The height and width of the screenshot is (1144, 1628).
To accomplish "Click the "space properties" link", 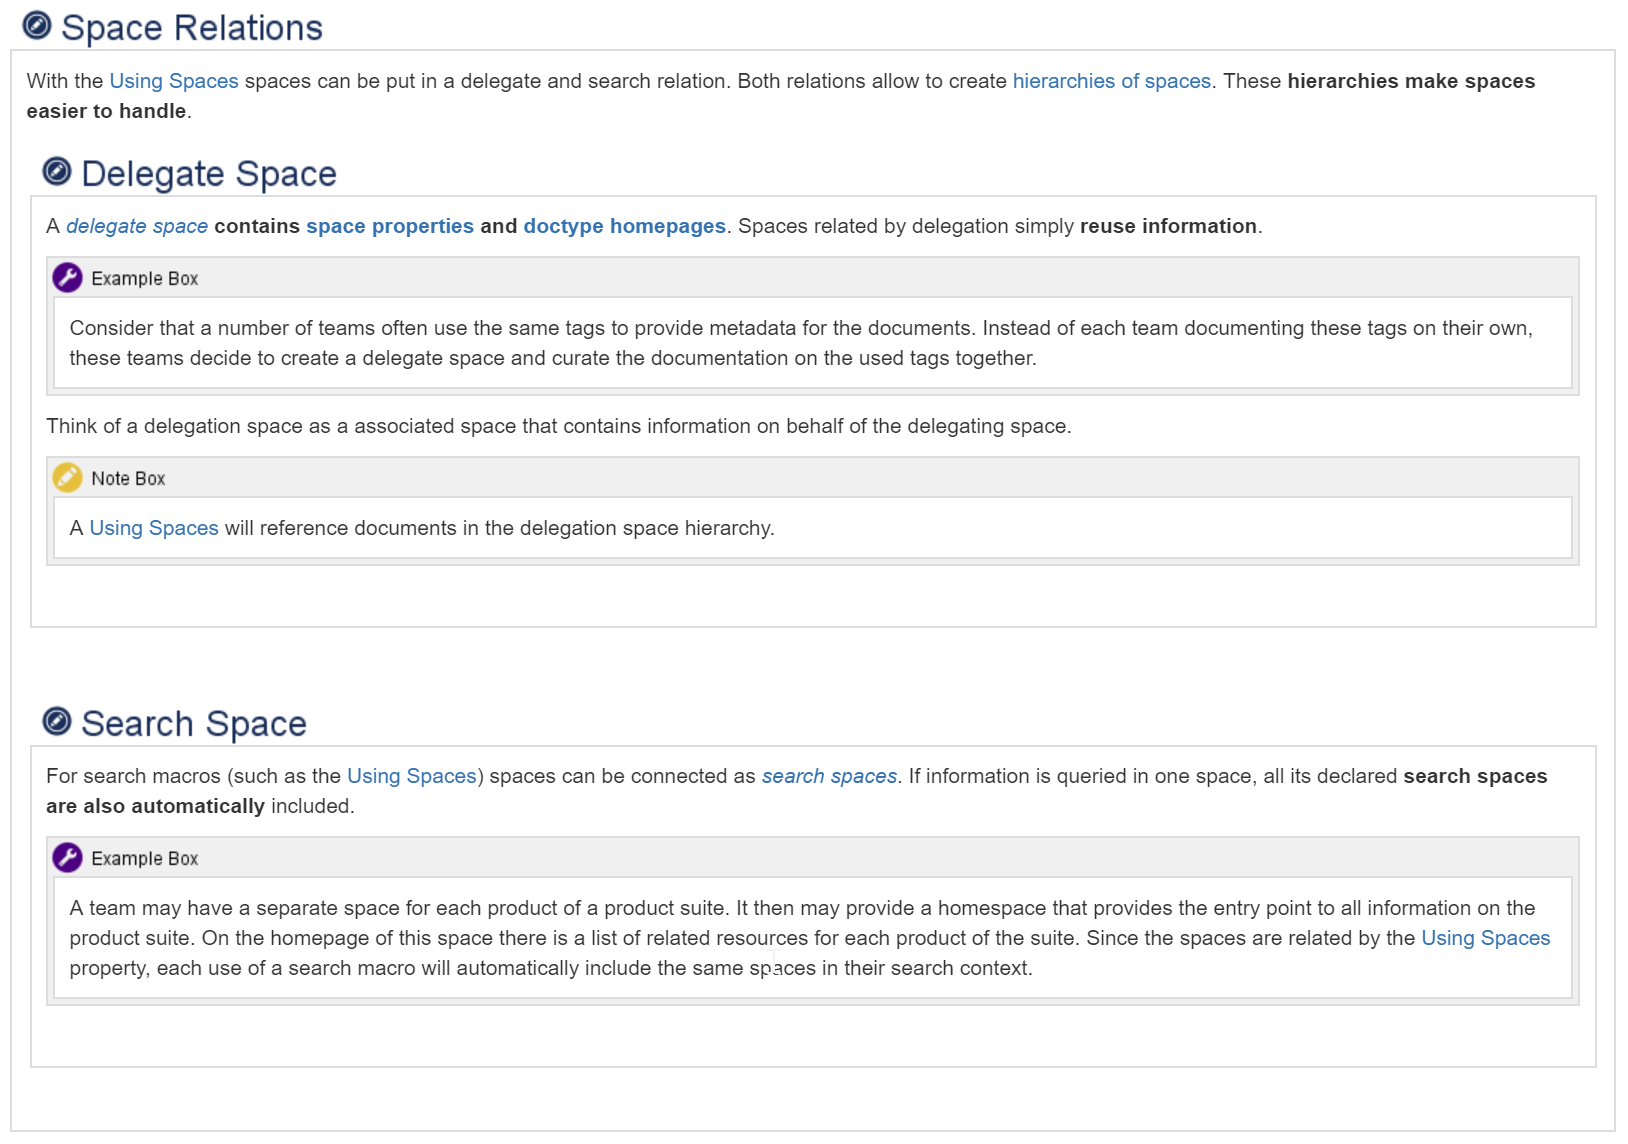I will [389, 226].
